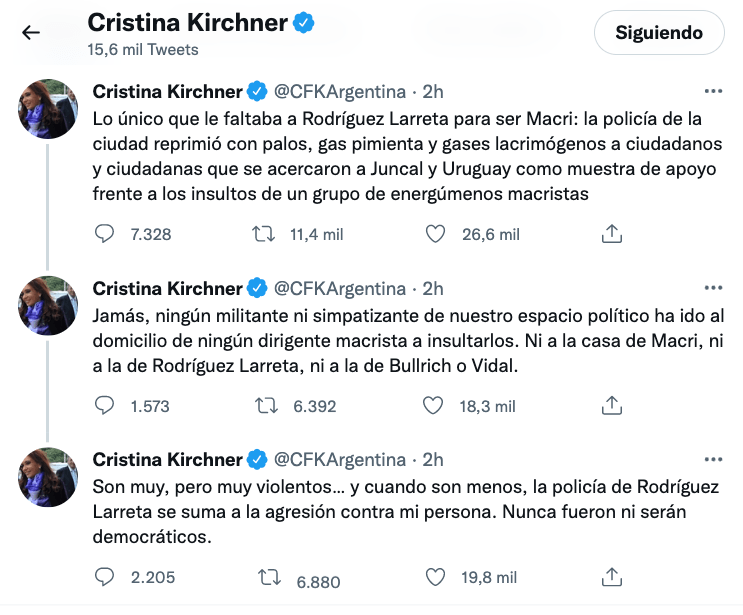This screenshot has height=615, width=743.
Task: Like the tweet with 18,3 mil likes
Action: coord(435,406)
